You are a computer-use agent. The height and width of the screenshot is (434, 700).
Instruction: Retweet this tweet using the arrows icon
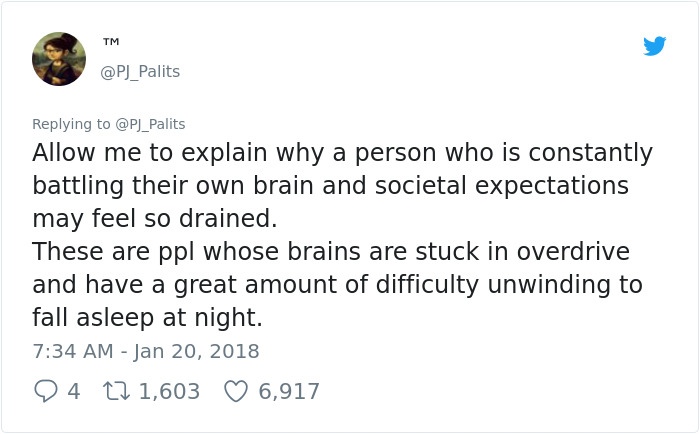(x=114, y=391)
